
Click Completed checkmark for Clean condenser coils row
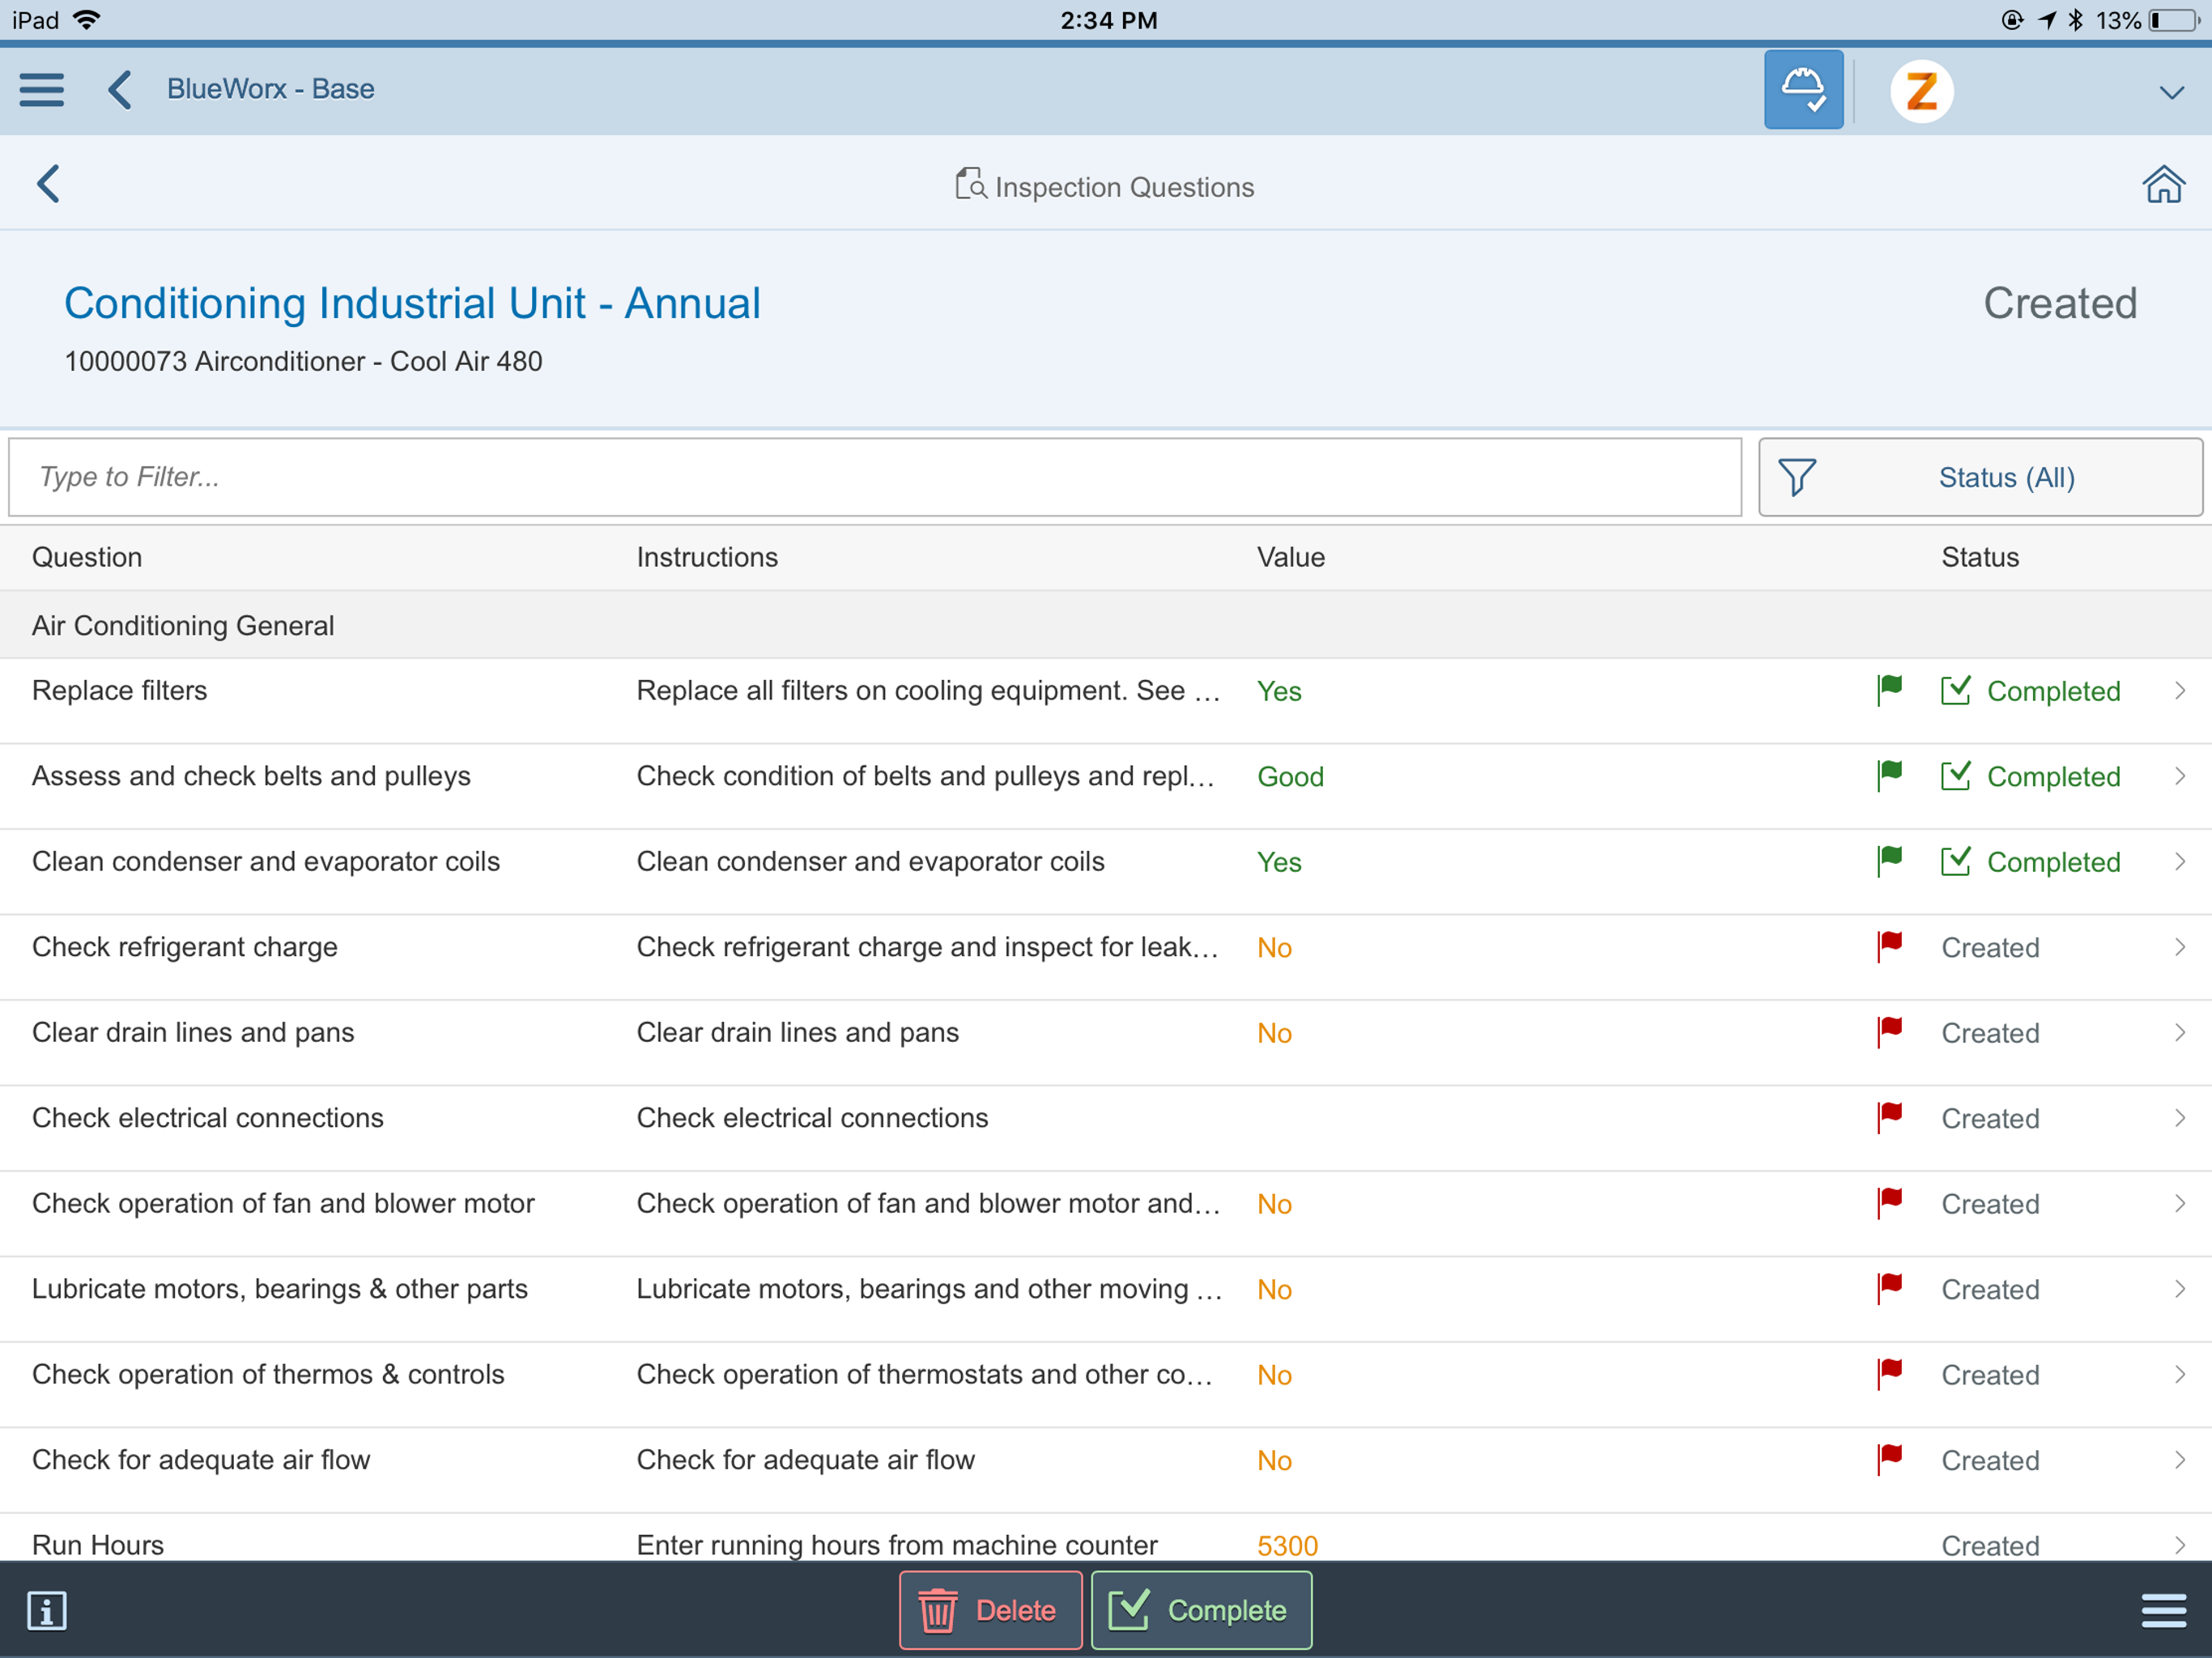coord(1955,861)
